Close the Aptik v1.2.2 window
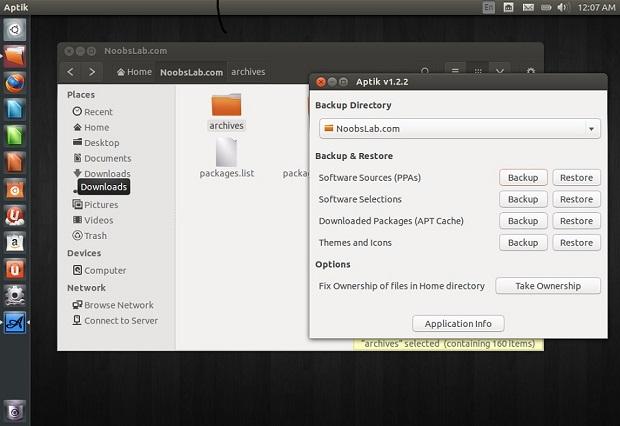This screenshot has height=426, width=620. pyautogui.click(x=321, y=82)
